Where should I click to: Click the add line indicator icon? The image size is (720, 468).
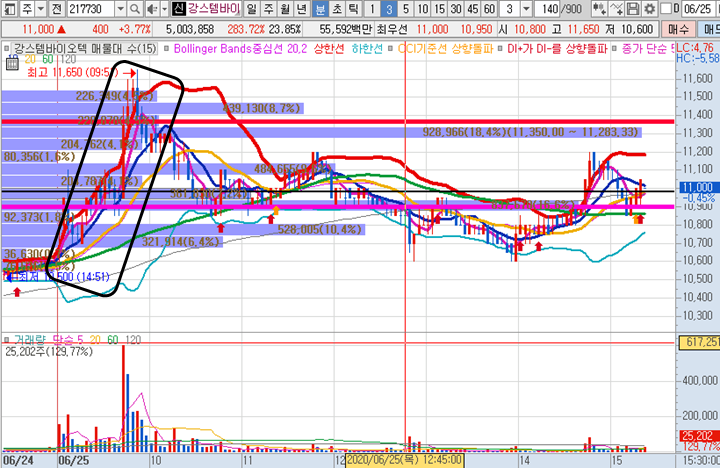(x=616, y=9)
